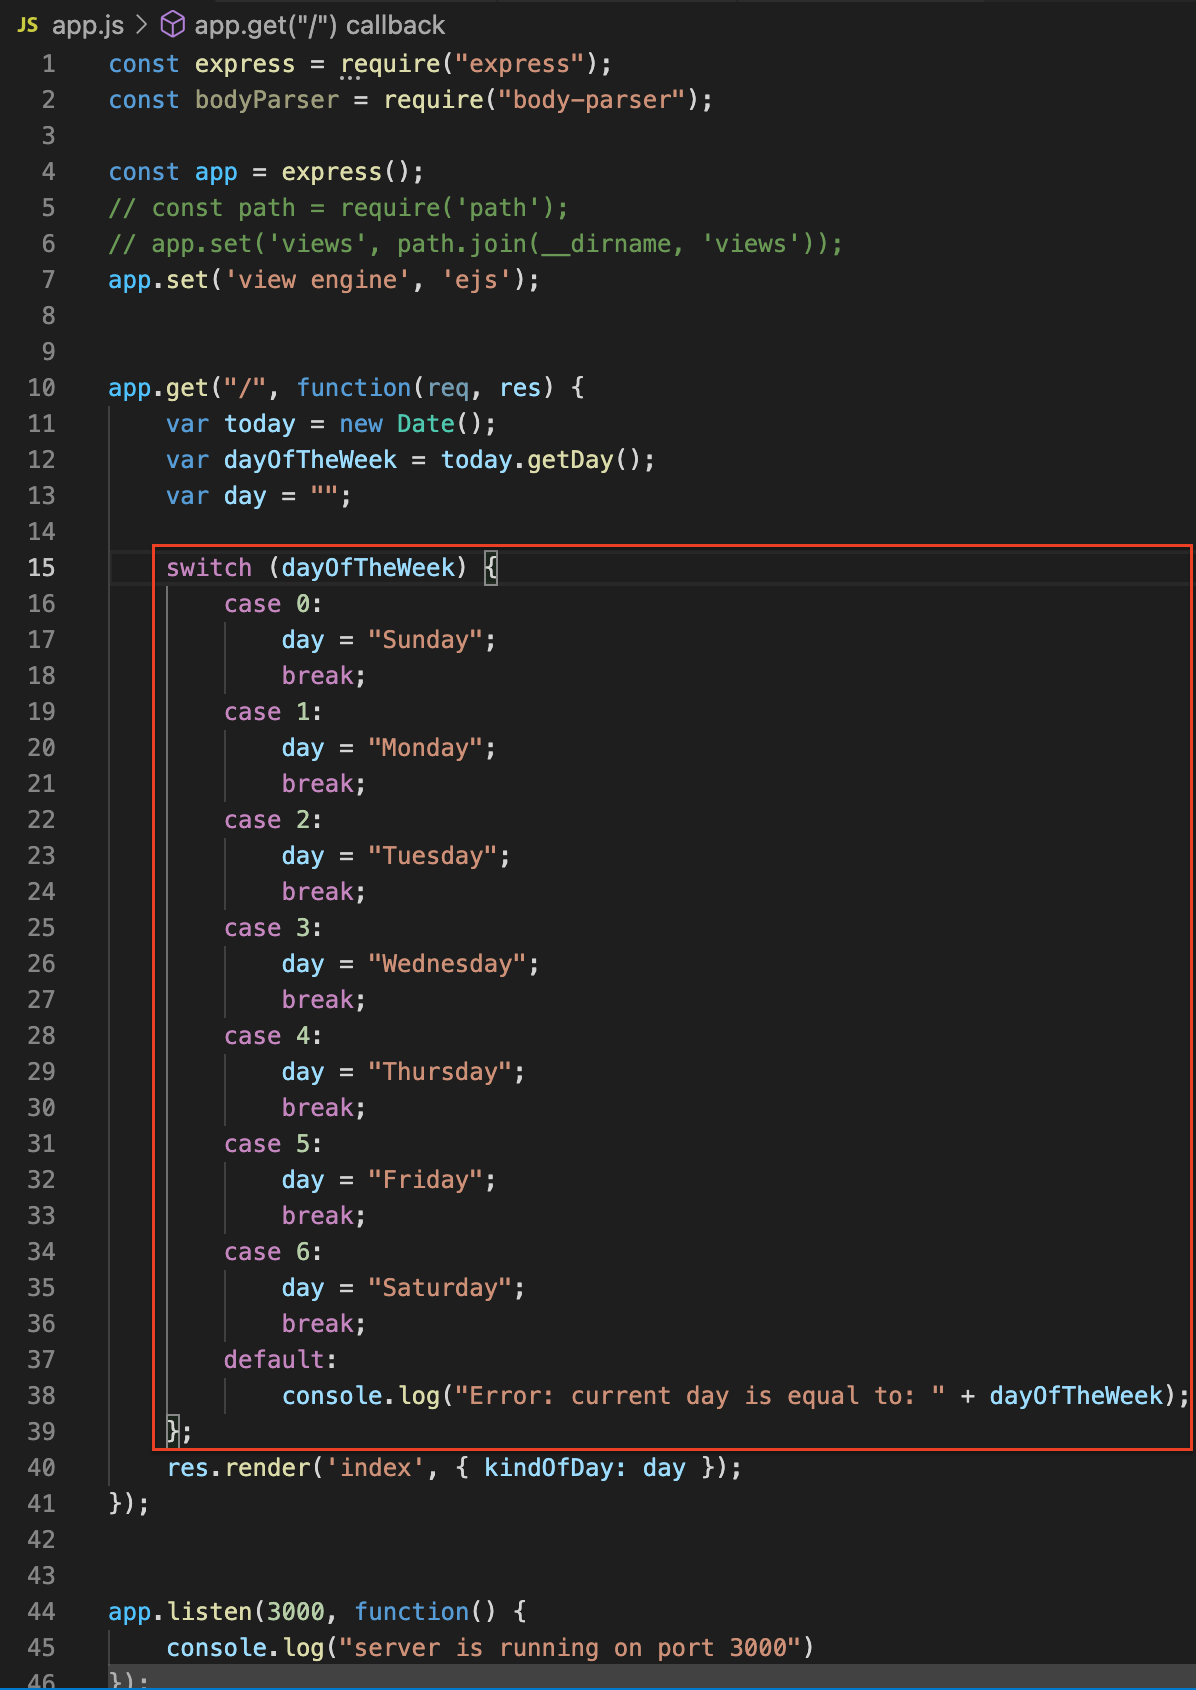Click the "Thursday" string
This screenshot has height=1690, width=1196.
[440, 1072]
